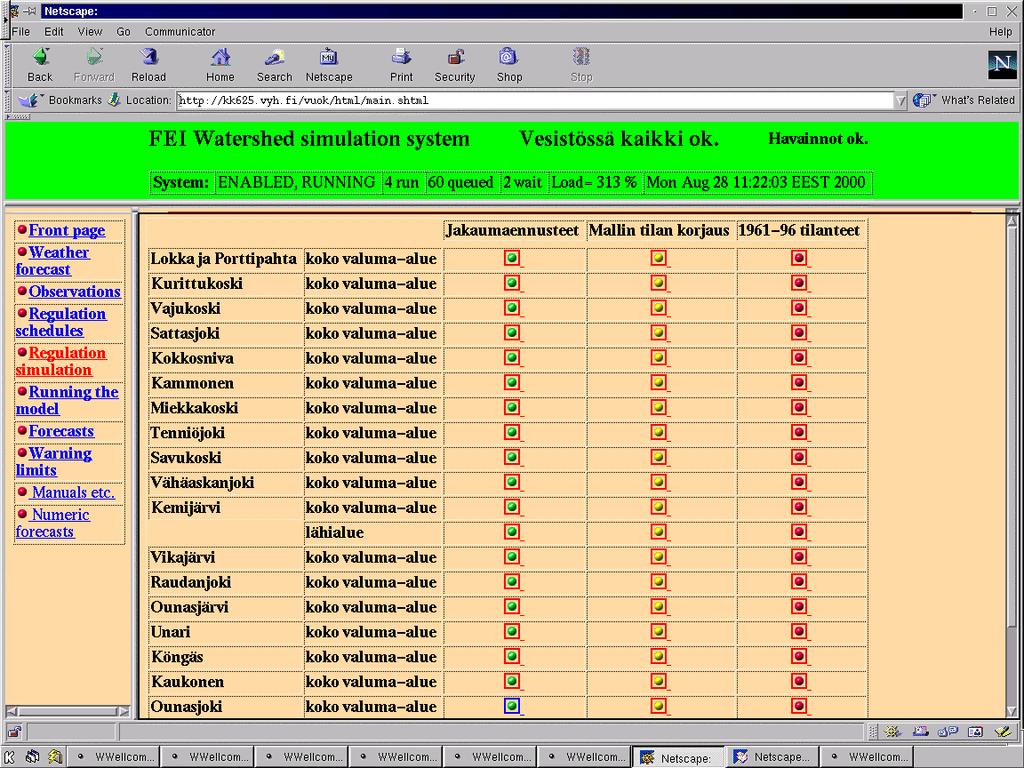Click the What's Related icon

tap(922, 101)
